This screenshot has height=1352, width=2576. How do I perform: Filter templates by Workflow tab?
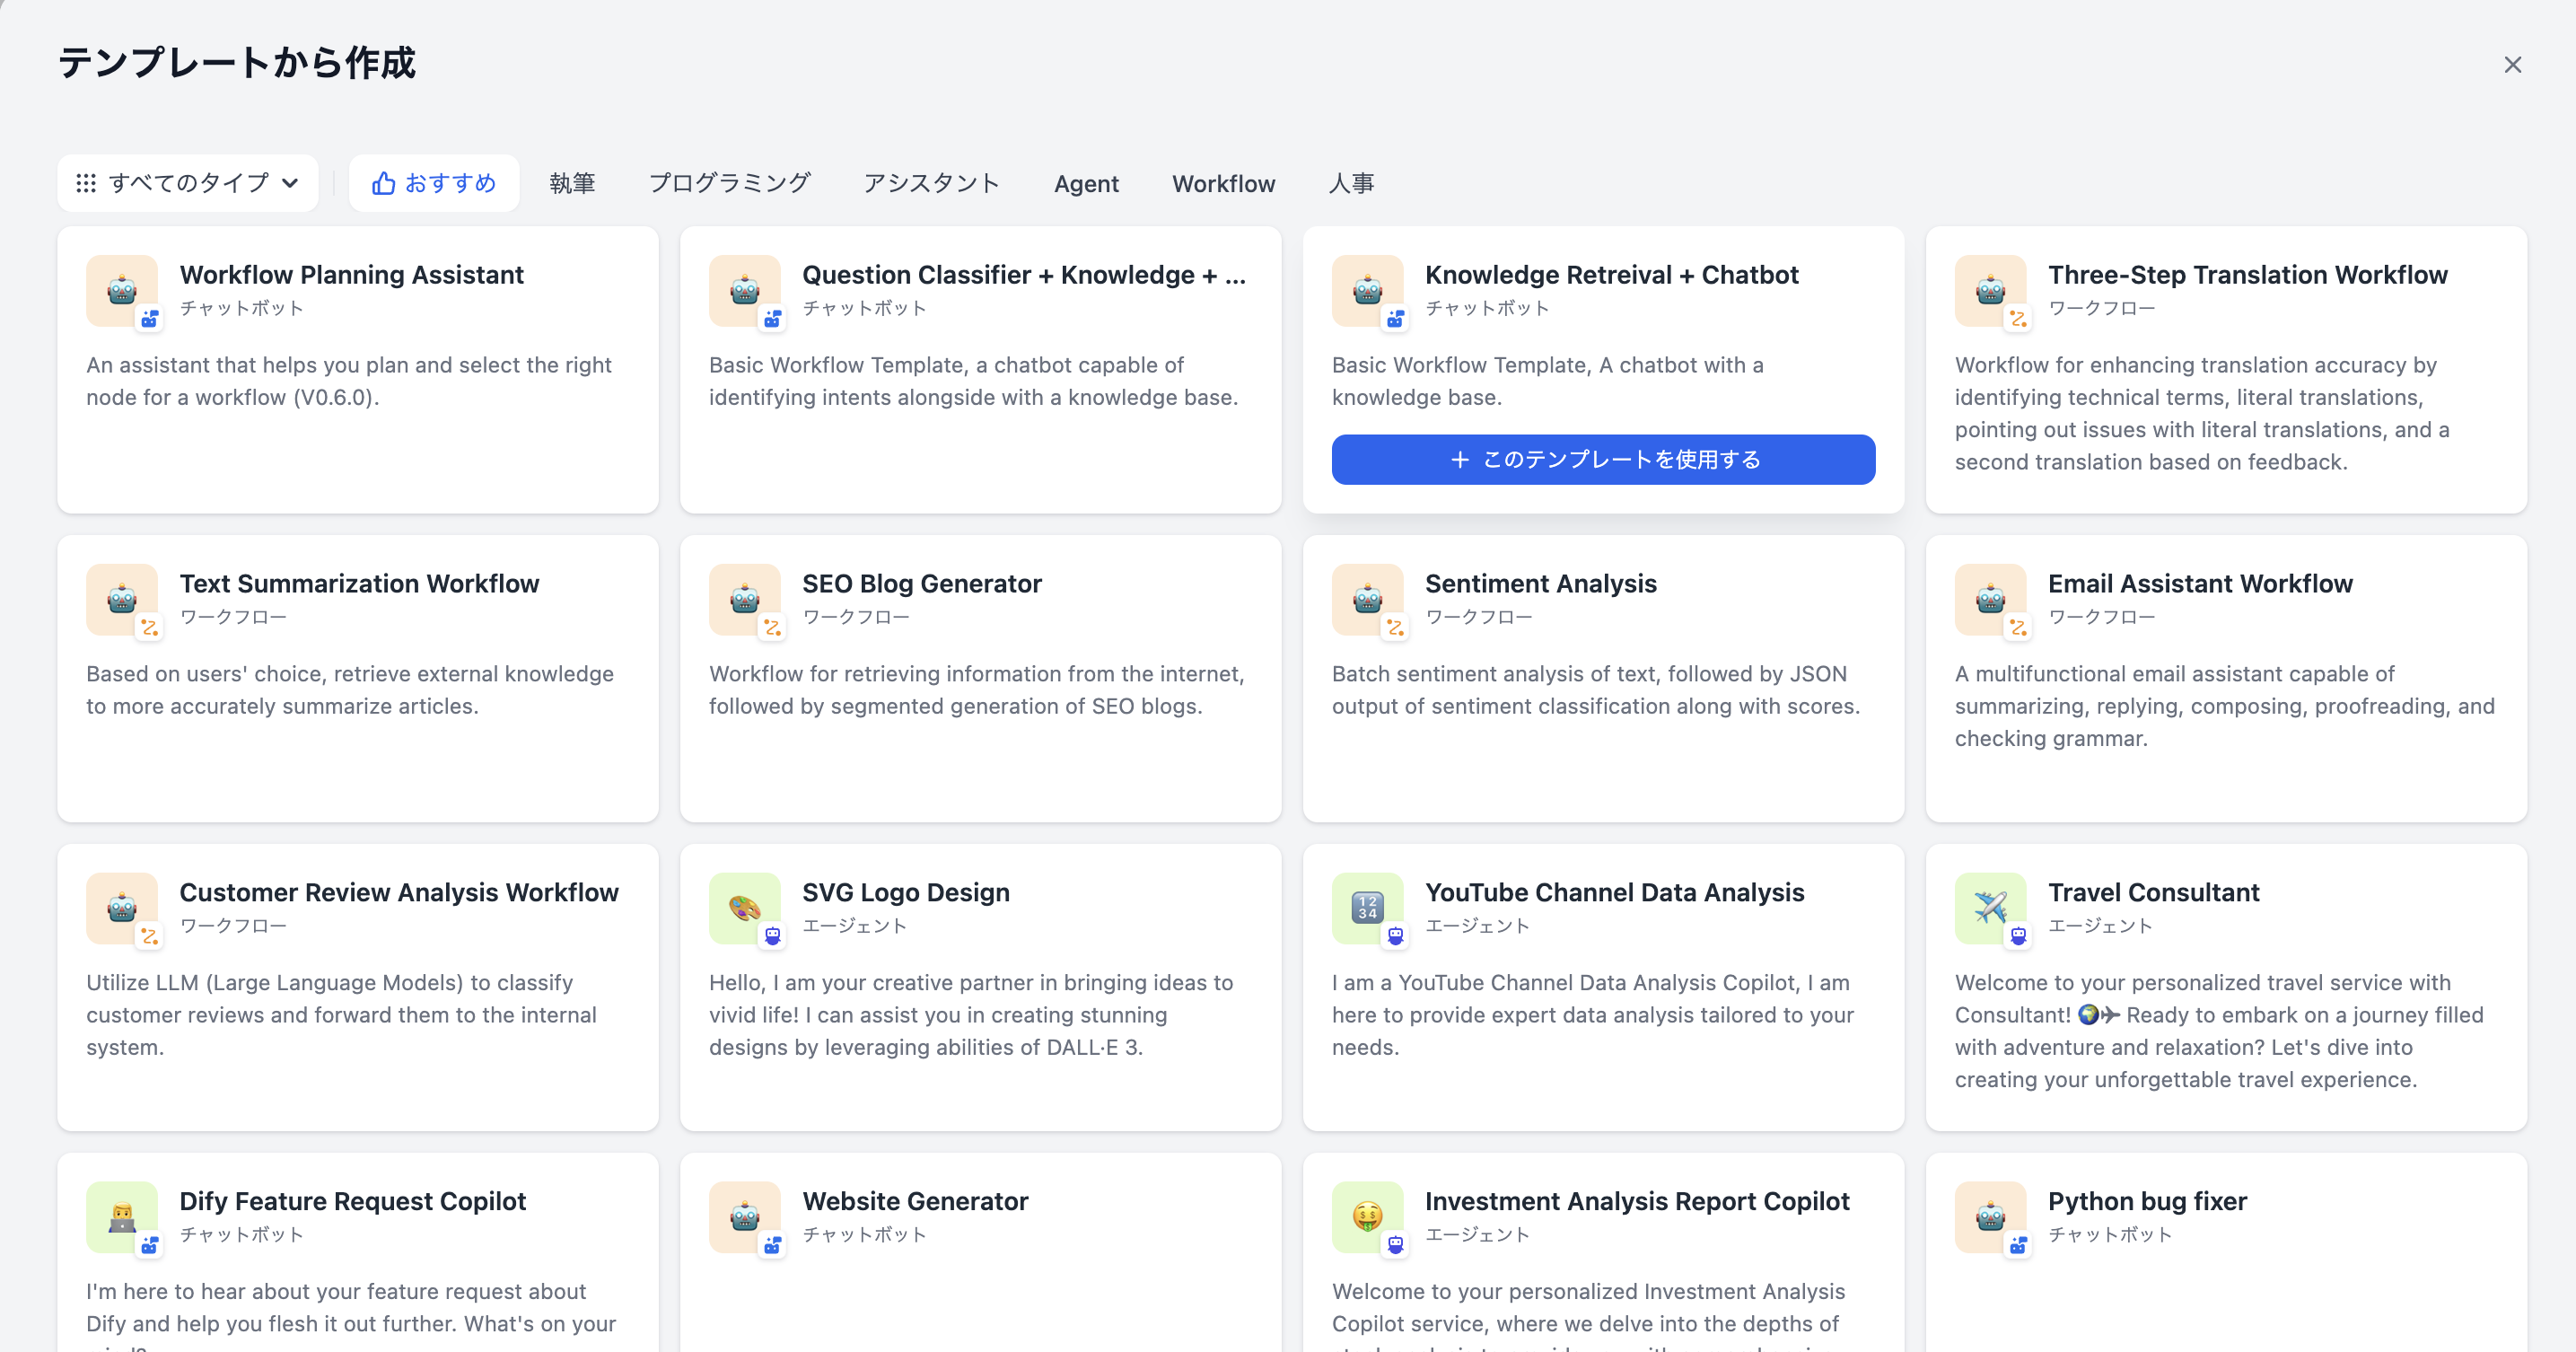tap(1223, 184)
